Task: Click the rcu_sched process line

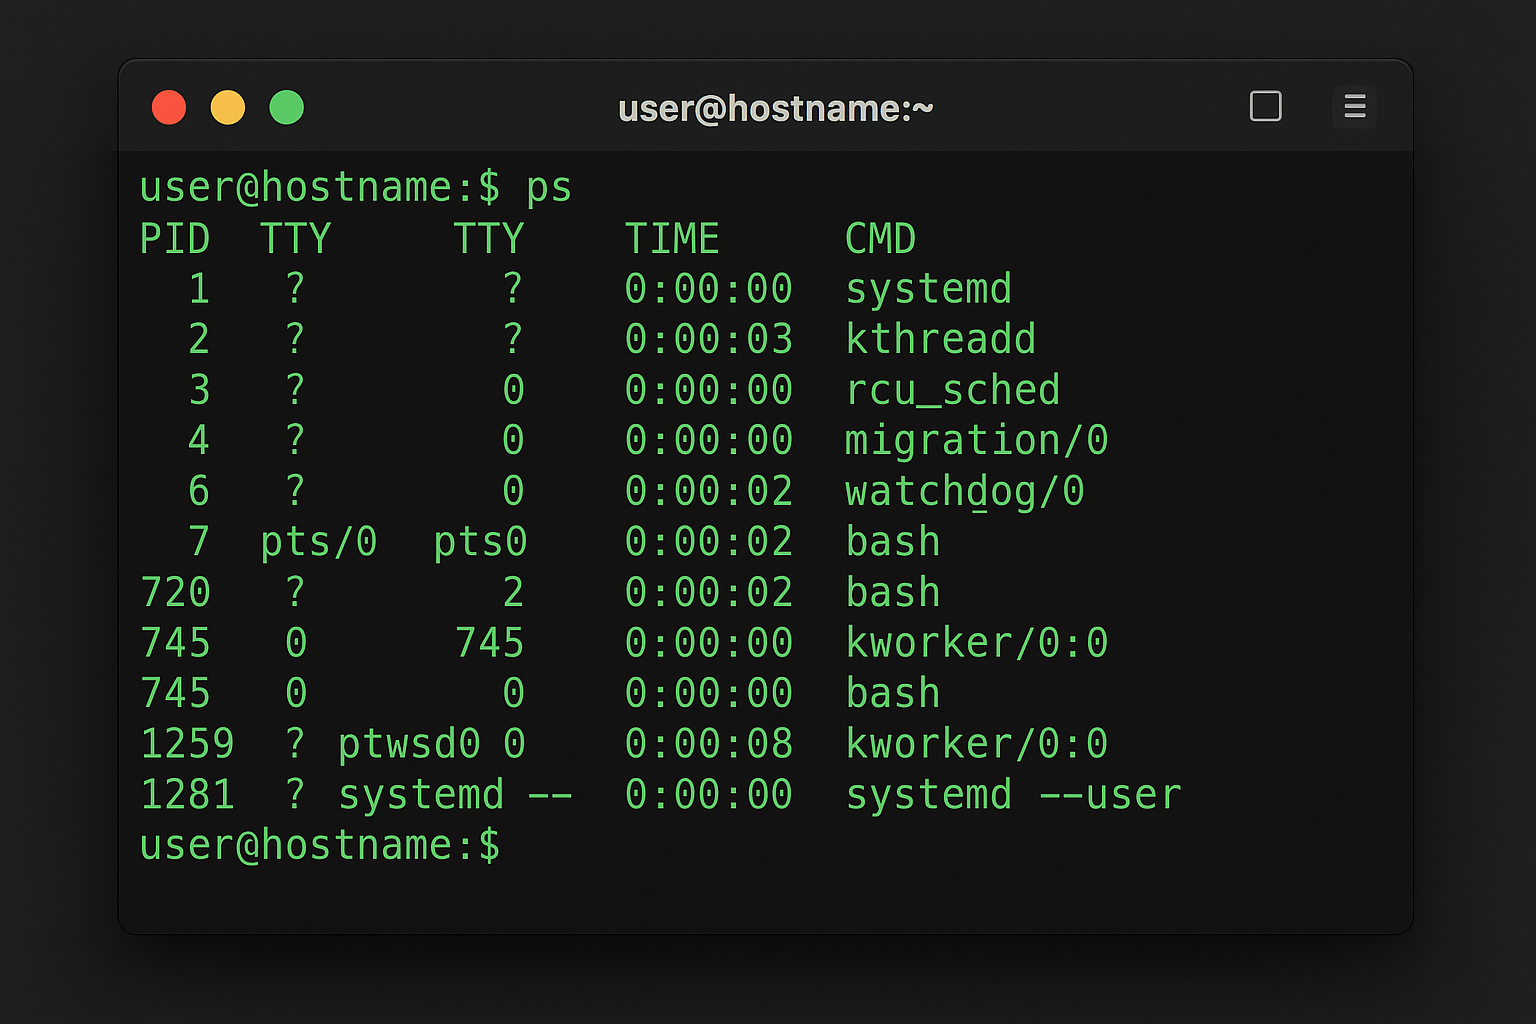Action: click(952, 389)
